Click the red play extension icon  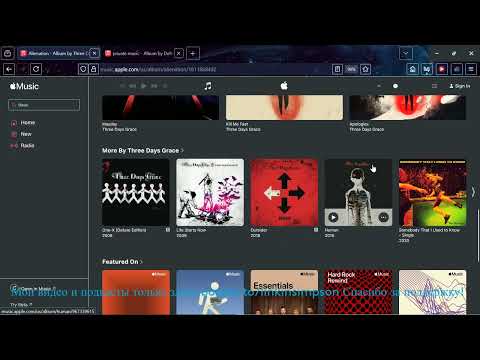(442, 69)
